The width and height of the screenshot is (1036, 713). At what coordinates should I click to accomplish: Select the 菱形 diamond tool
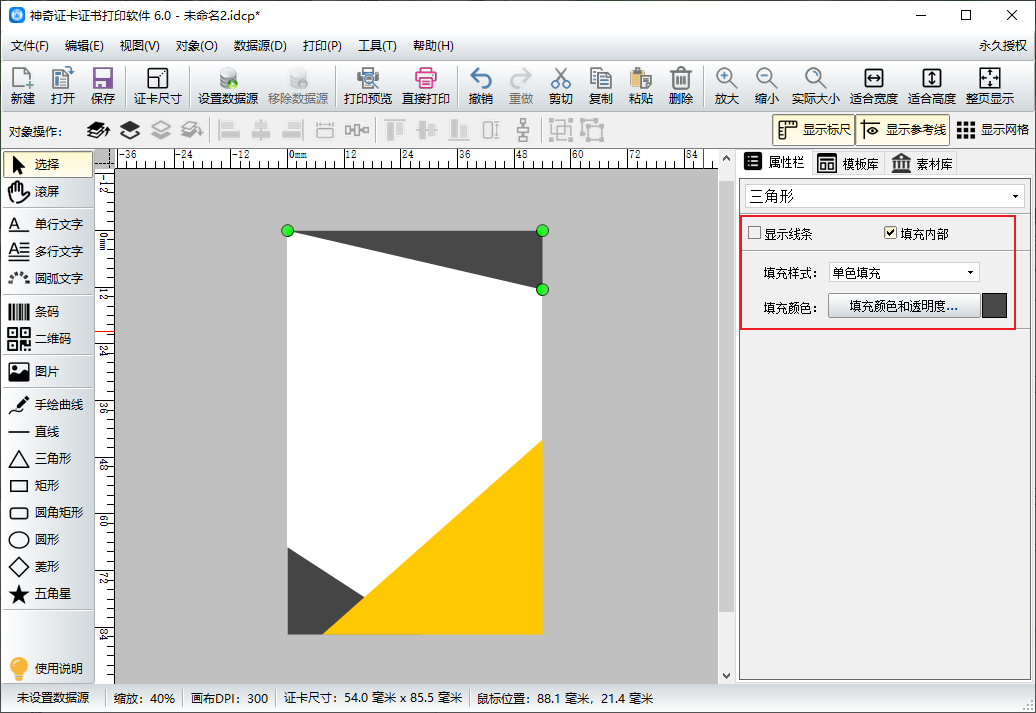tap(48, 567)
